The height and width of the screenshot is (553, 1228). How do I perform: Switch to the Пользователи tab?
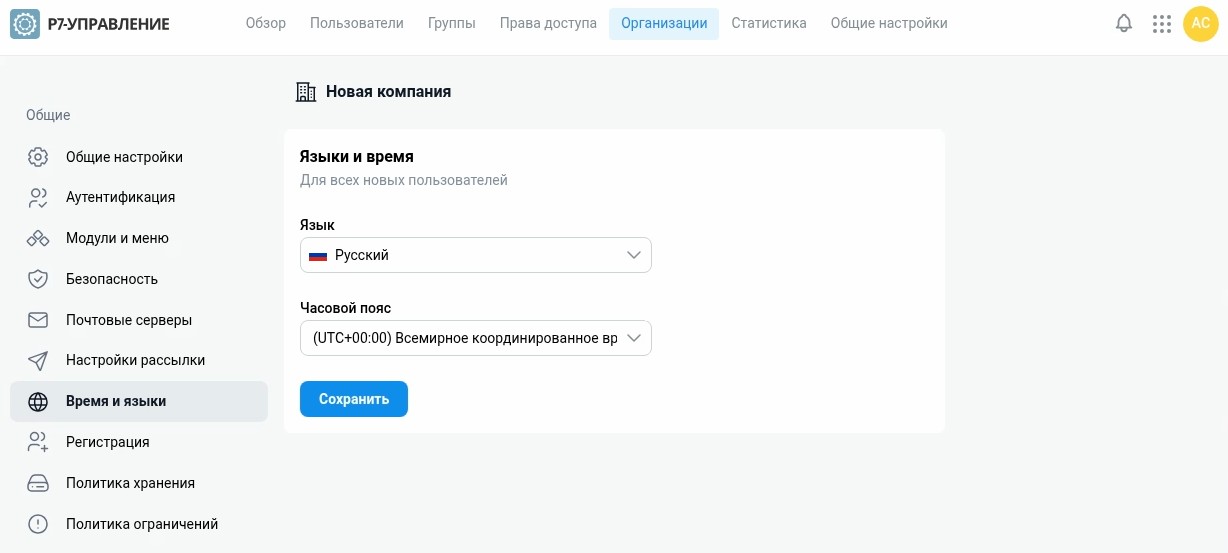(357, 23)
